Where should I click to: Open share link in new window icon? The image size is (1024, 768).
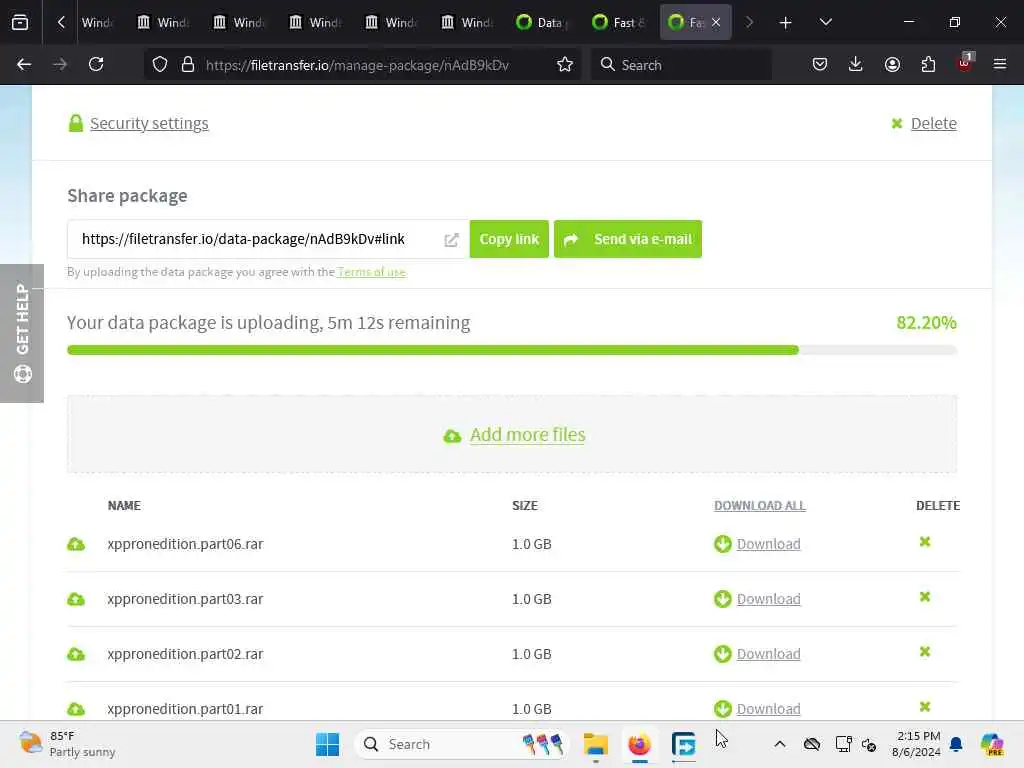coord(451,240)
